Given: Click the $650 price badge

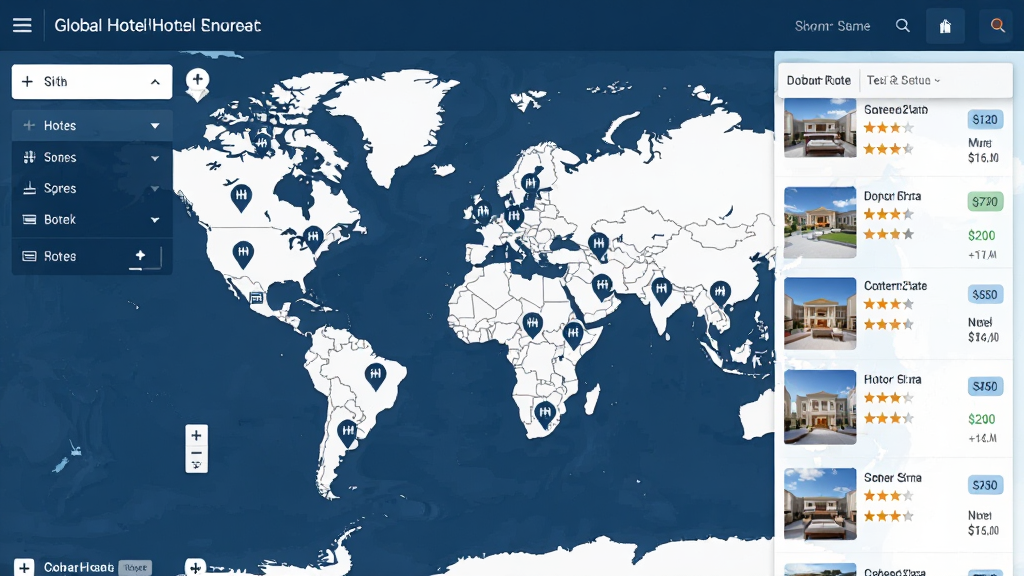Looking at the screenshot, I should pos(985,295).
